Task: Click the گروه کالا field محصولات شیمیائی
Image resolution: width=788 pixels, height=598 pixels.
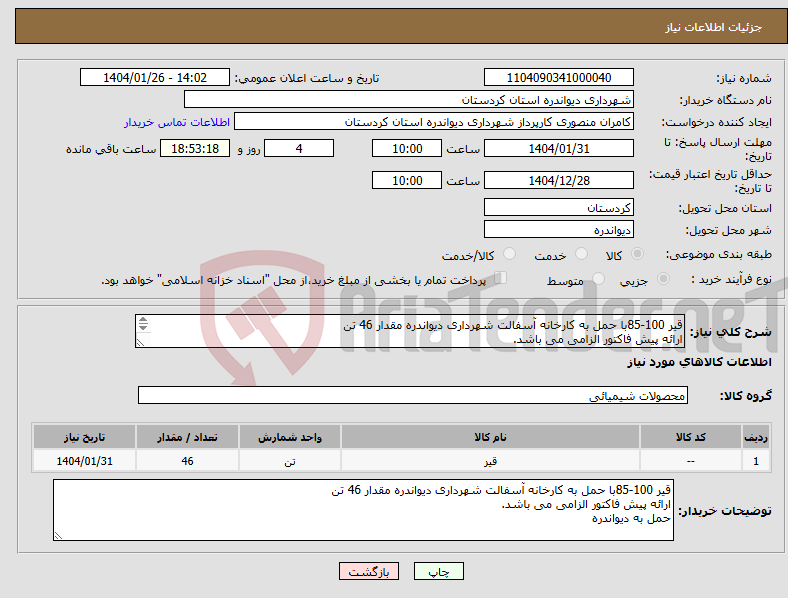Action: (x=413, y=395)
